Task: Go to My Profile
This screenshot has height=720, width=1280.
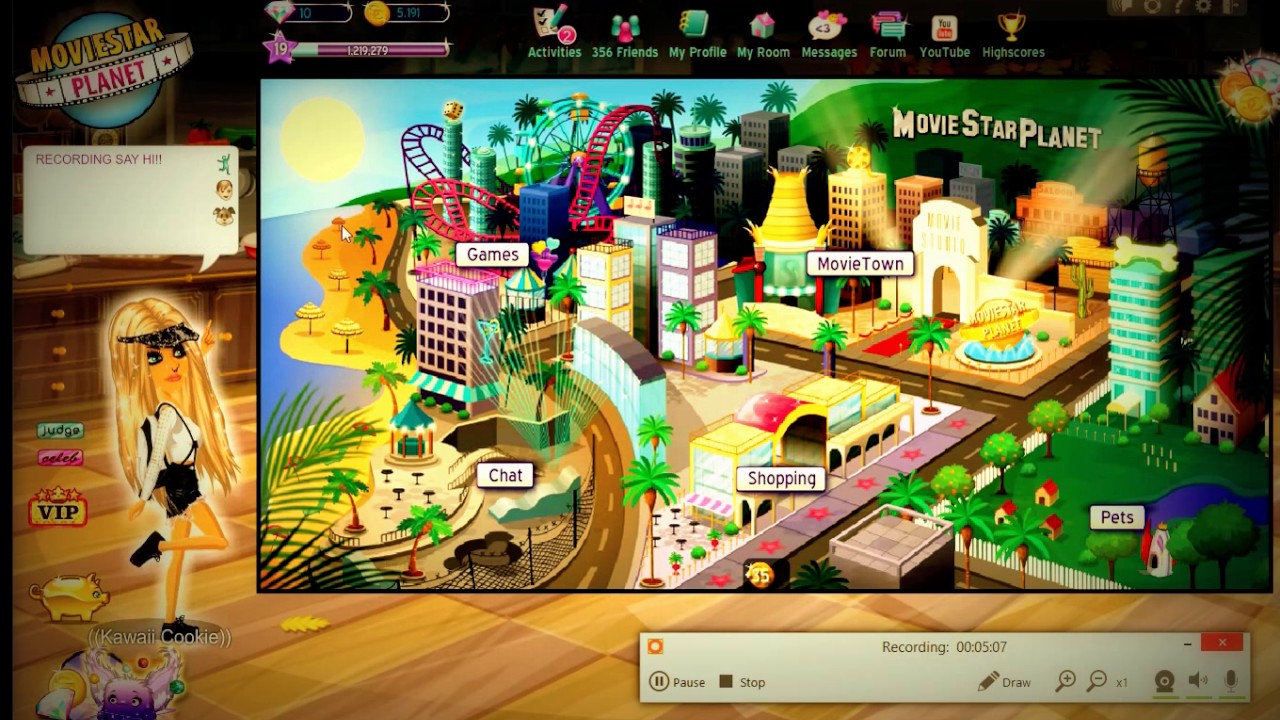Action: (697, 34)
